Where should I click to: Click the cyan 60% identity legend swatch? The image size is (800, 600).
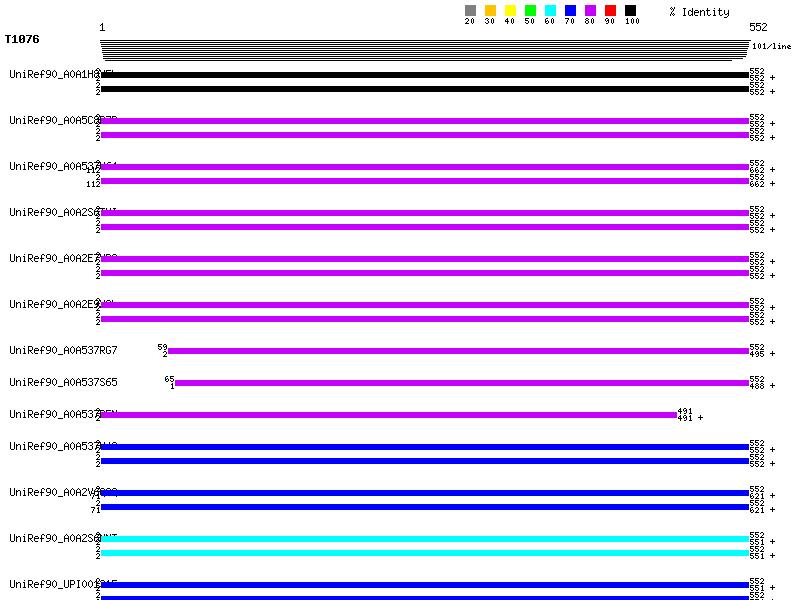pyautogui.click(x=550, y=11)
